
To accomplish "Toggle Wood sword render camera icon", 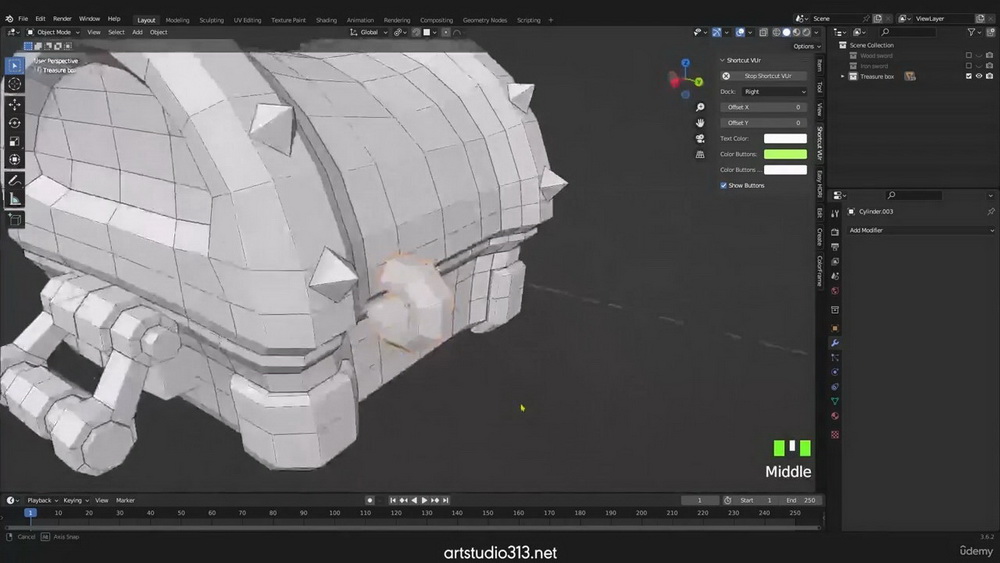I will (990, 55).
